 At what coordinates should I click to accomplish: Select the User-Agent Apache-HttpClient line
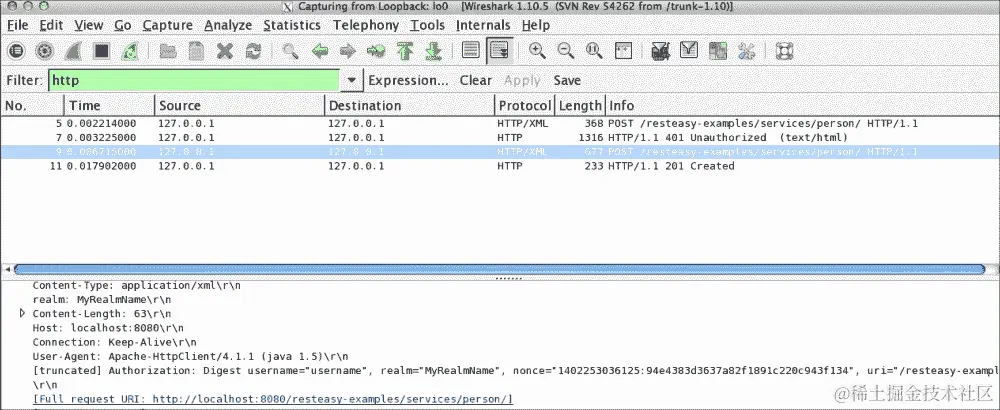pos(191,355)
